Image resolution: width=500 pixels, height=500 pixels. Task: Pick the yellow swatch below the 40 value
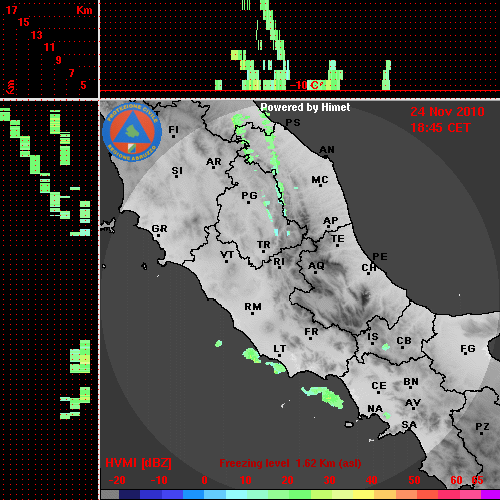(x=364, y=494)
